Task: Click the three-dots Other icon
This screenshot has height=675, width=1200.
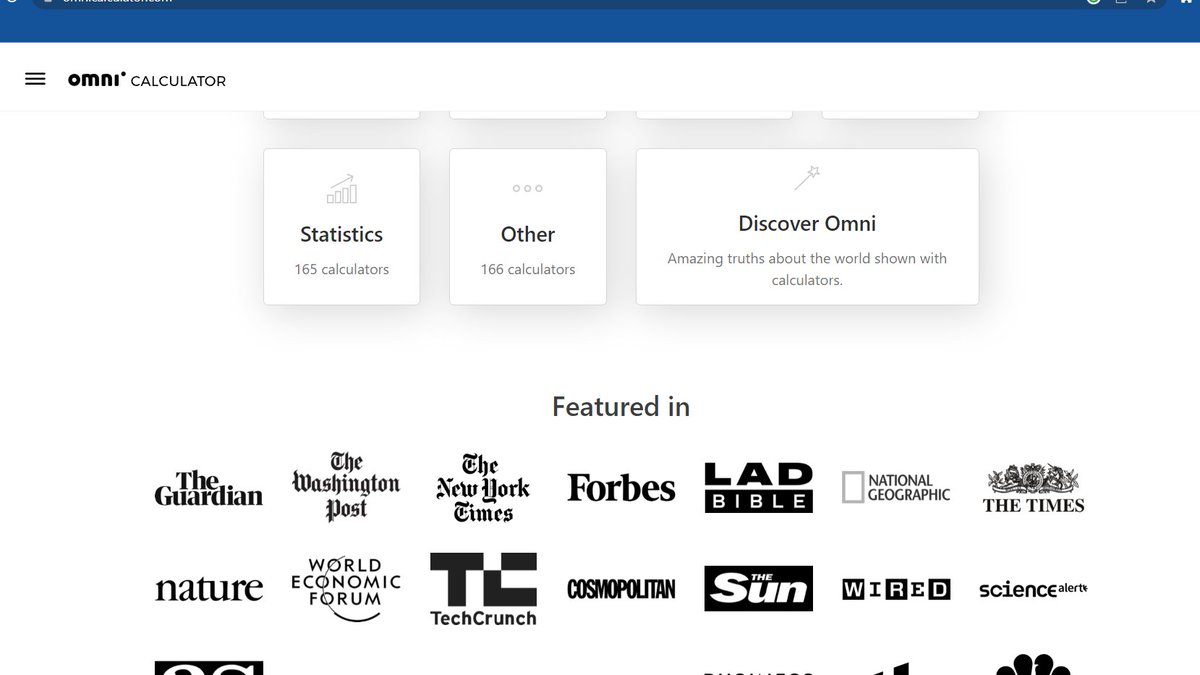Action: pyautogui.click(x=528, y=188)
